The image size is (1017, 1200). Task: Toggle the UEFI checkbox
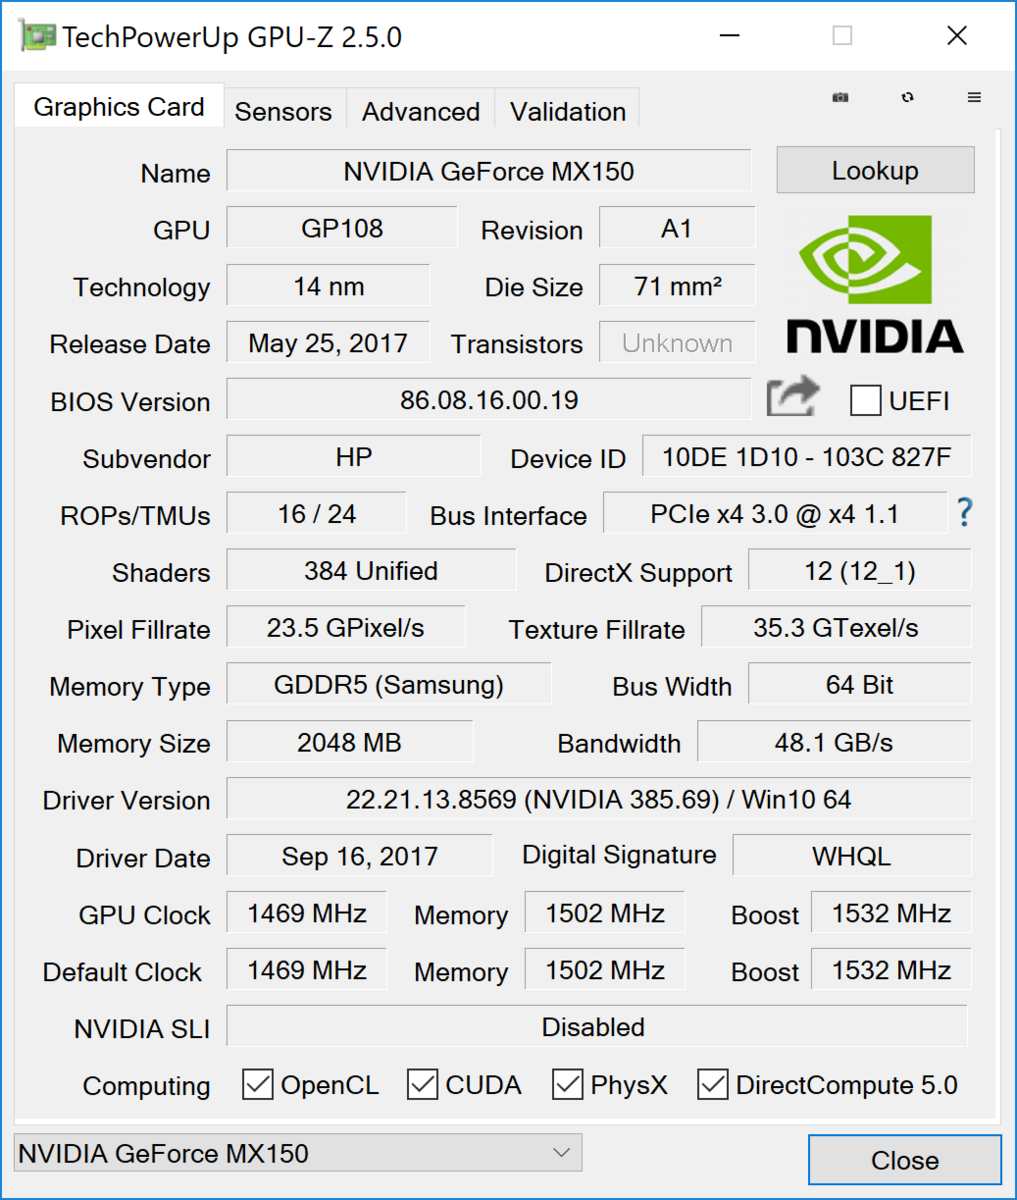click(865, 401)
